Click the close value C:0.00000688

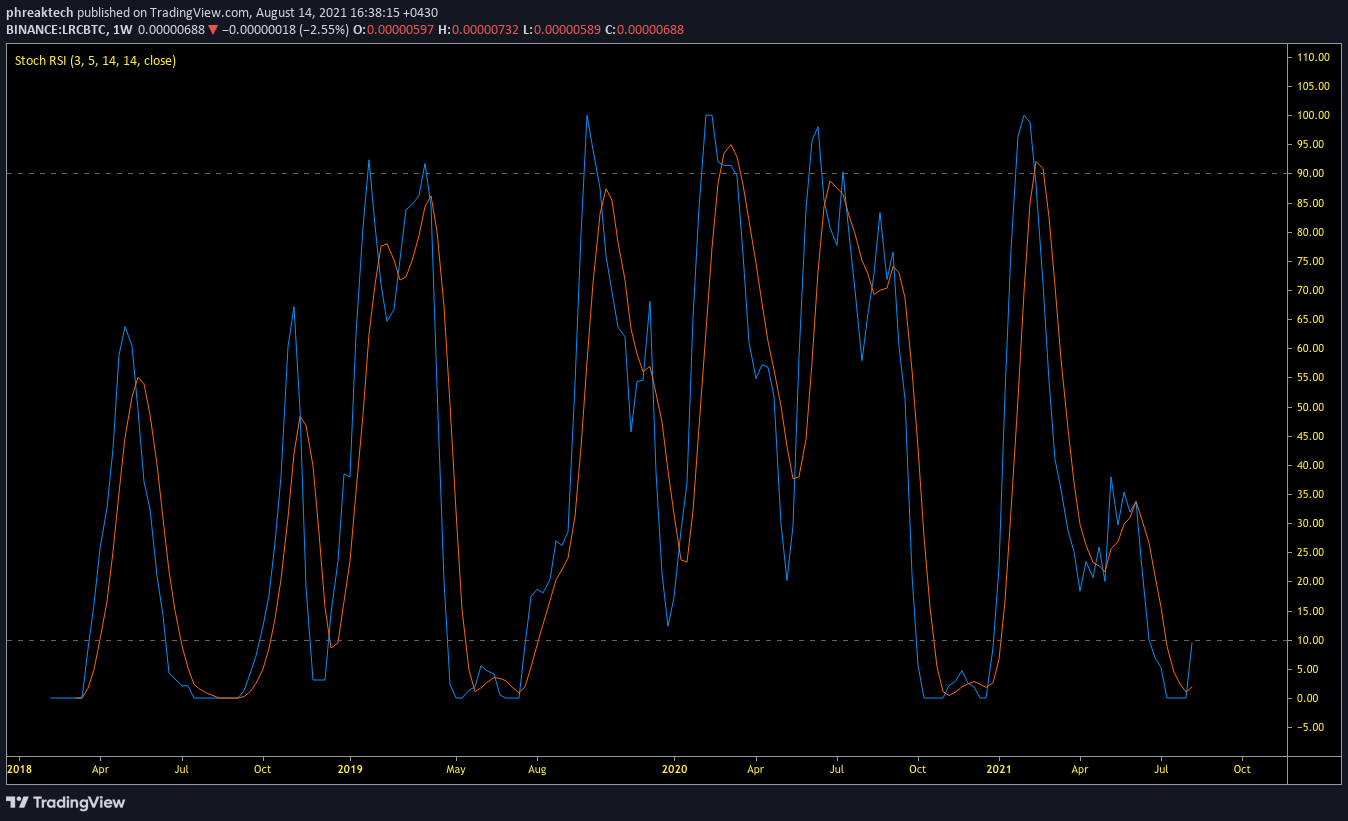click(x=643, y=30)
